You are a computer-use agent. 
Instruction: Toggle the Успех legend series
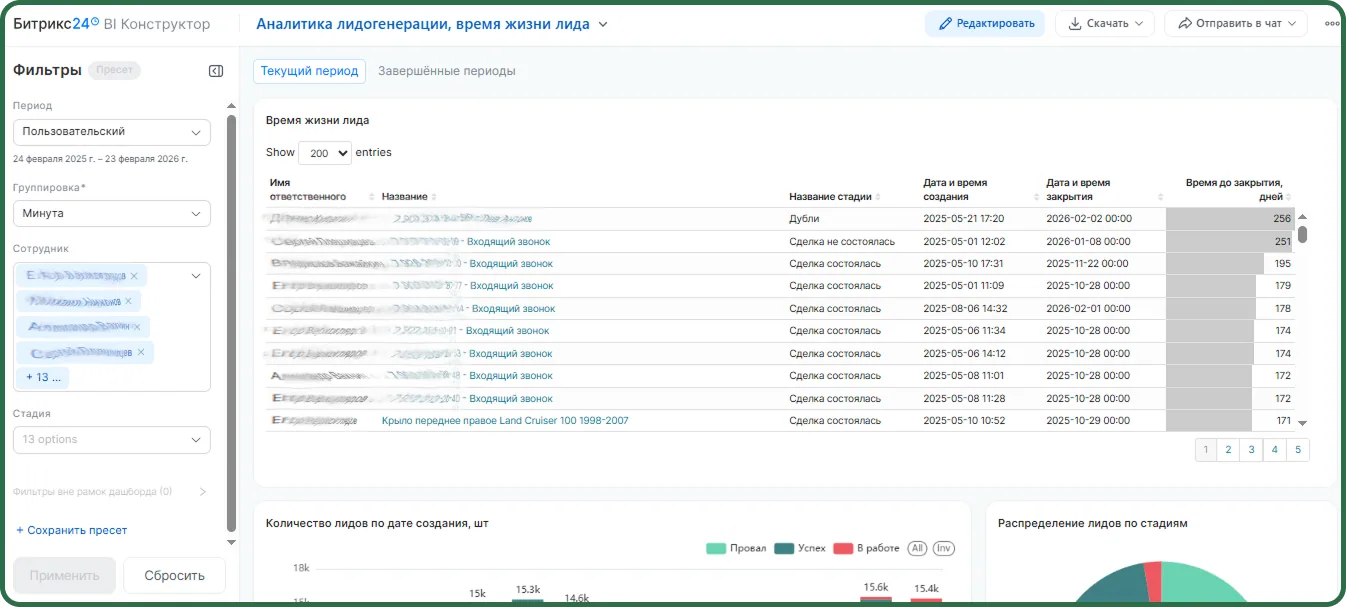tap(800, 548)
